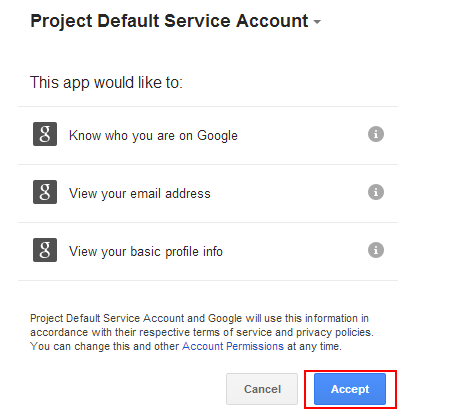Show info for View your basic profile info

pyautogui.click(x=376, y=250)
